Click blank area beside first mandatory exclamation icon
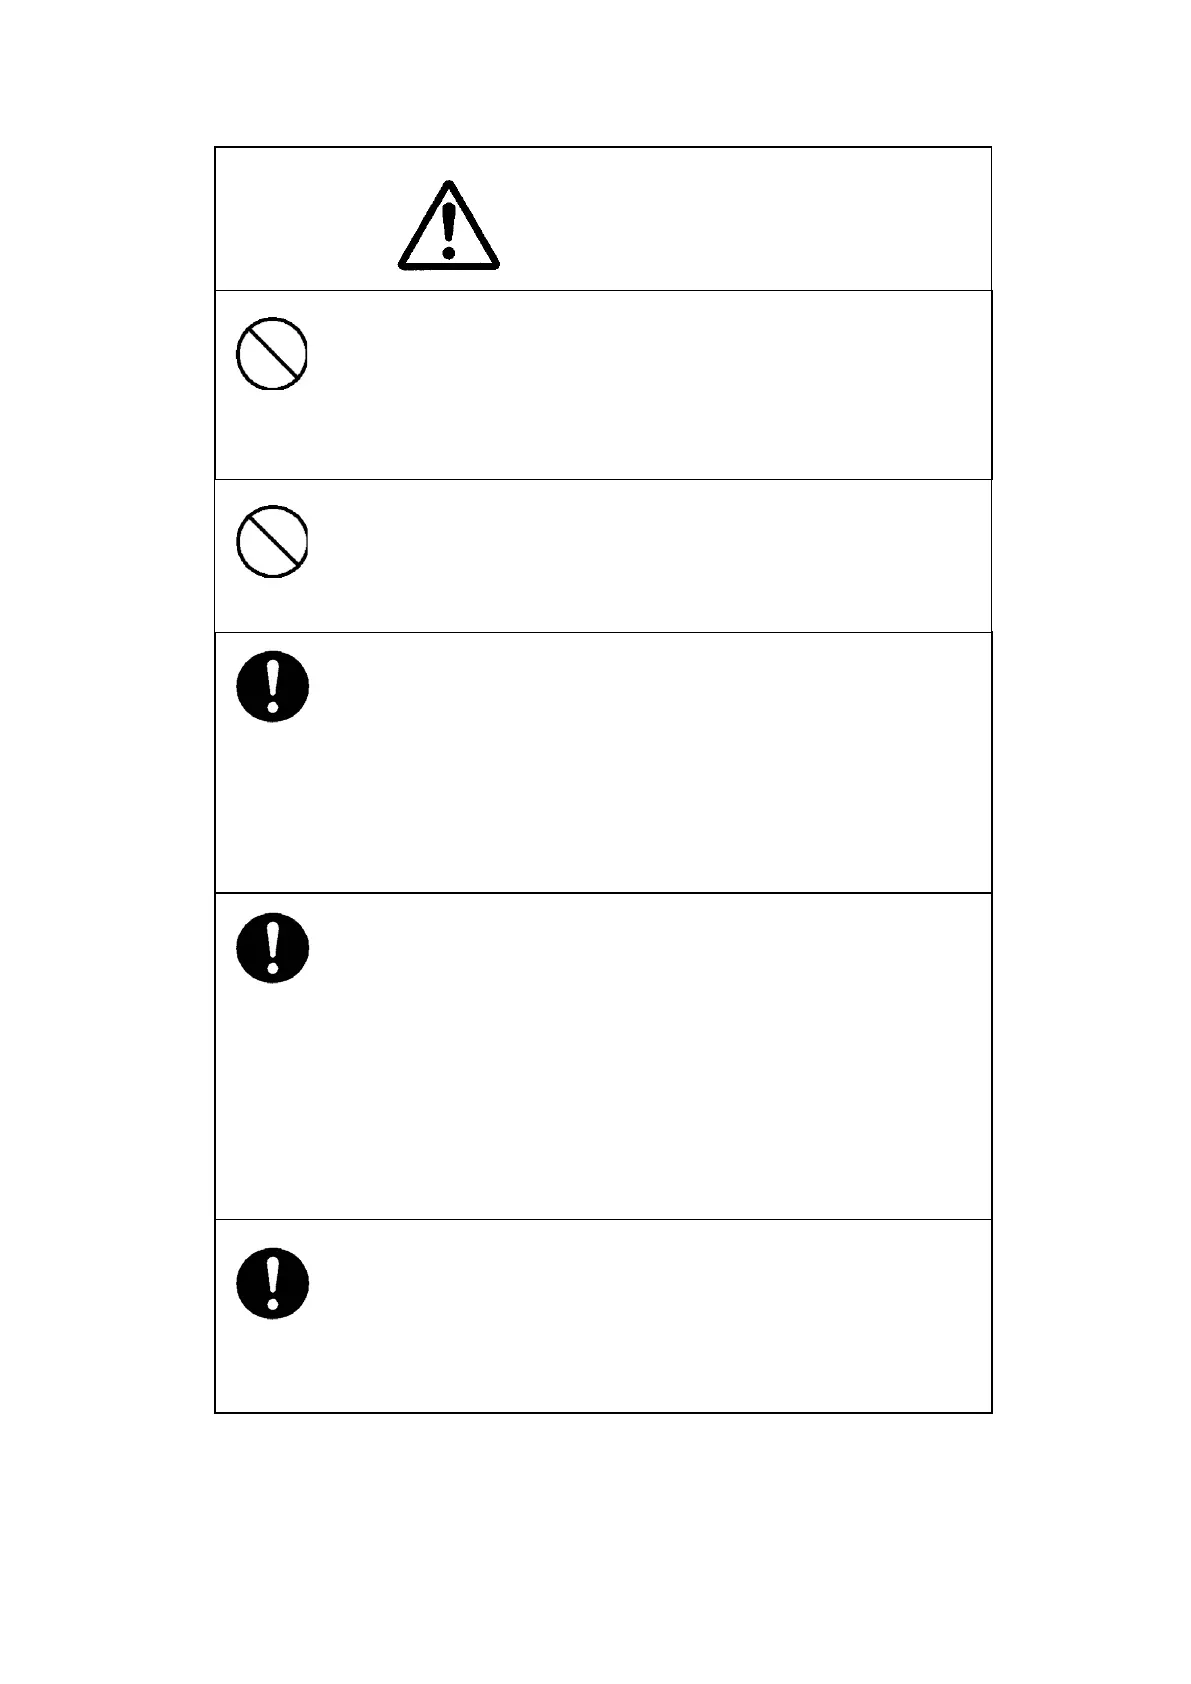This screenshot has width=1191, height=1684. (x=650, y=762)
